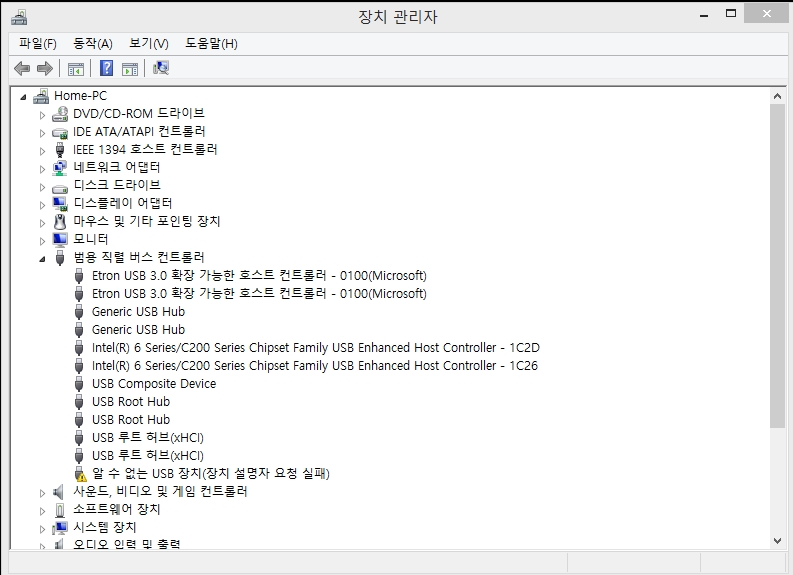793x575 pixels.
Task: Select Intel USB Enhanced Host Controller 1C2D
Action: 316,348
